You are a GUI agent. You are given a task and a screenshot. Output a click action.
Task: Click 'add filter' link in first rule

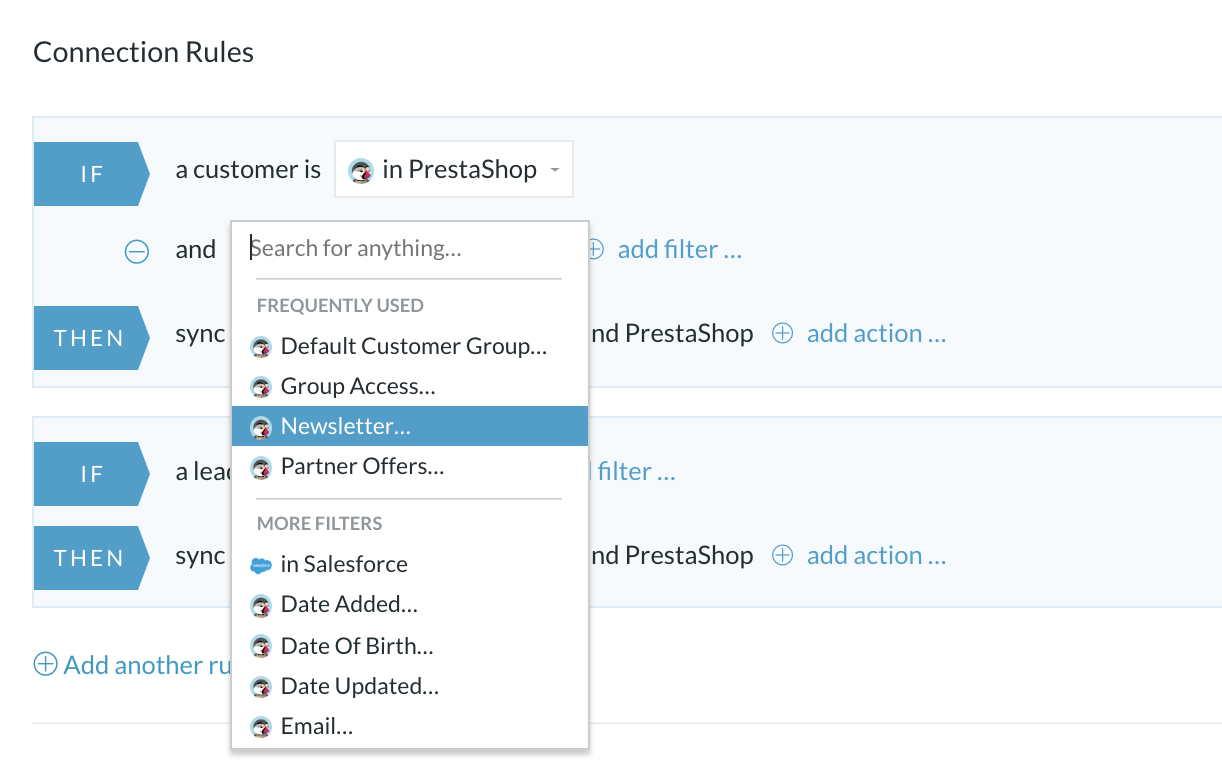pos(680,249)
